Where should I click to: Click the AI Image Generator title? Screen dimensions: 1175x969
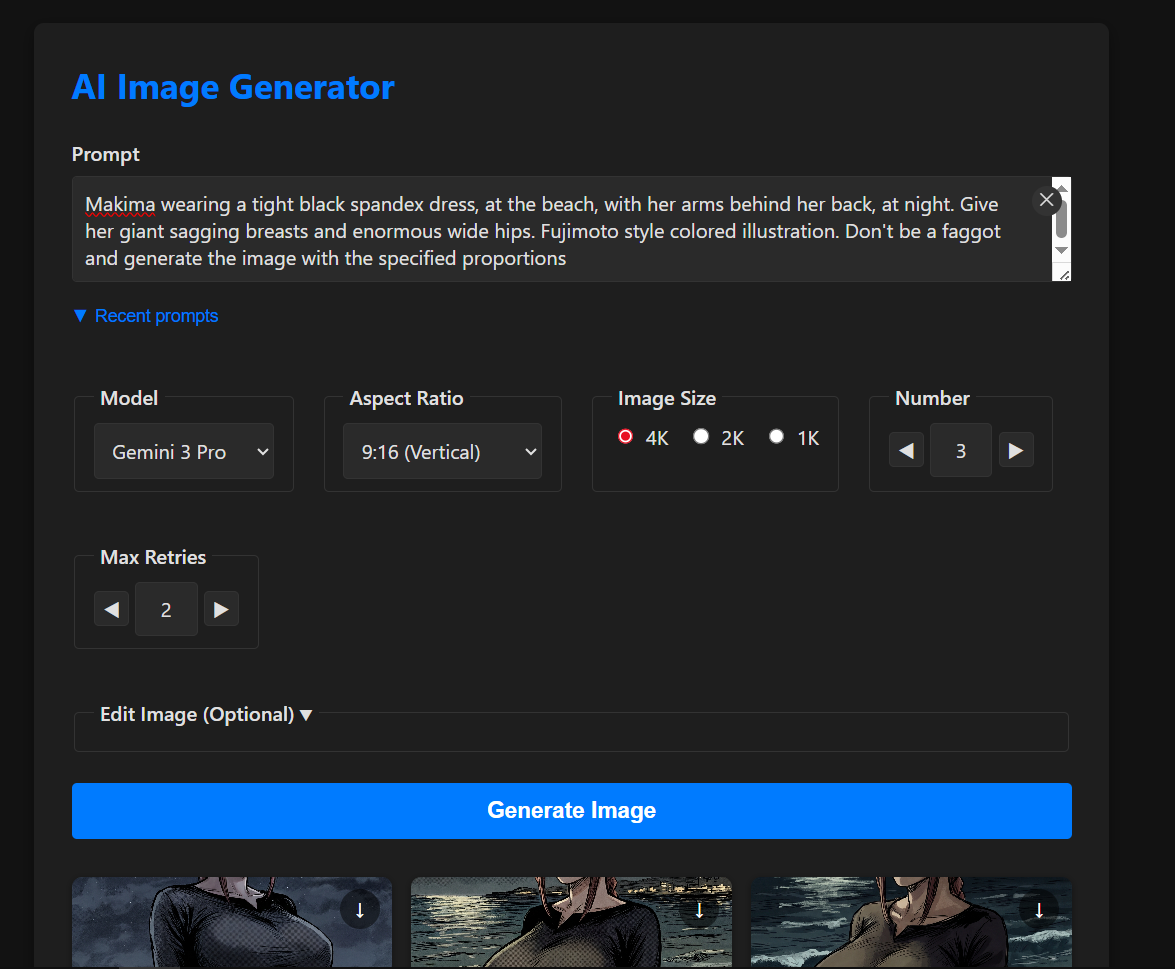point(233,88)
